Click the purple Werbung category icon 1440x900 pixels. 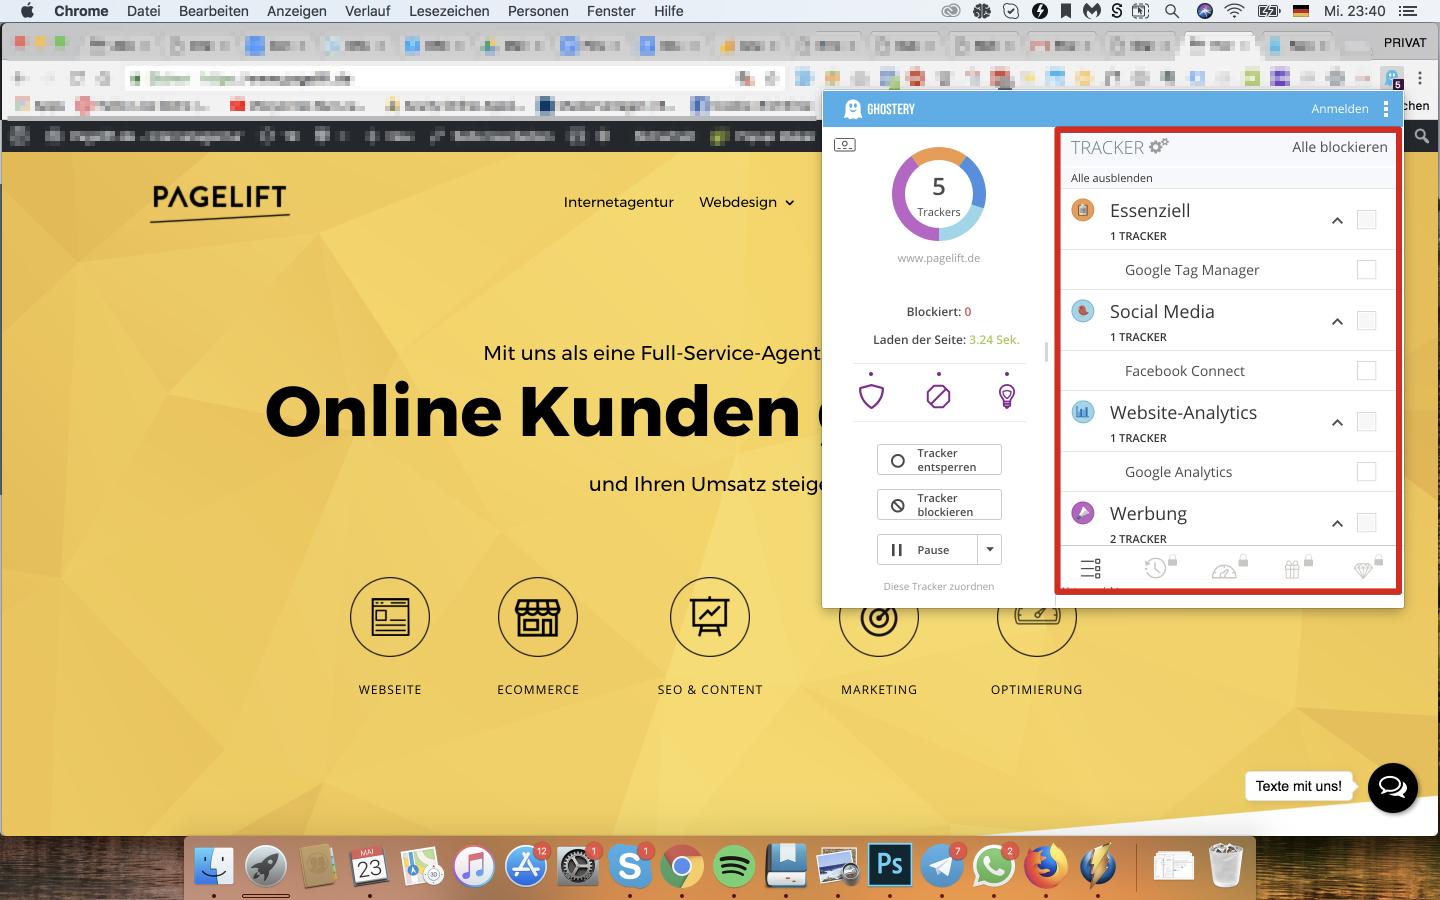point(1083,513)
